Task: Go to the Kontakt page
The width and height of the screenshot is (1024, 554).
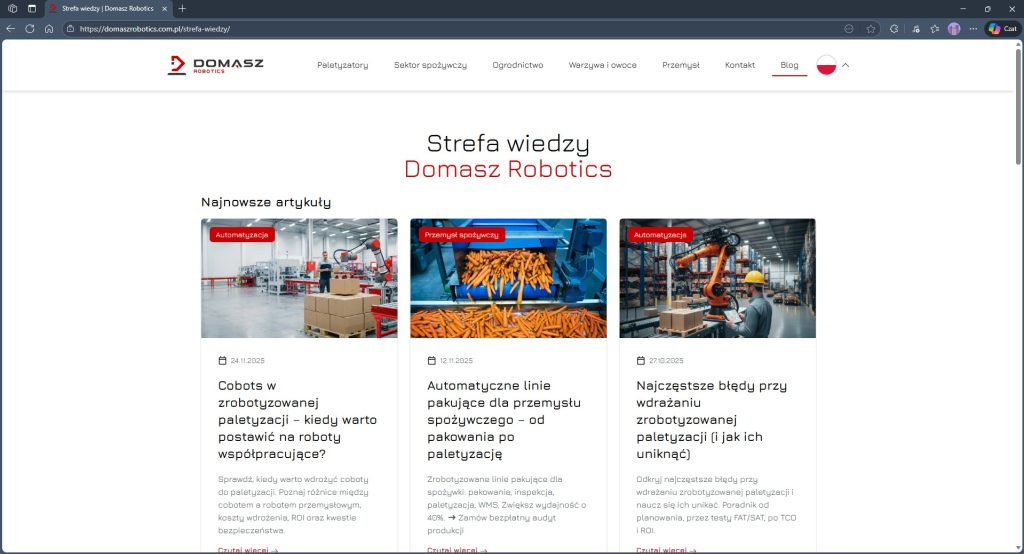Action: tap(740, 65)
